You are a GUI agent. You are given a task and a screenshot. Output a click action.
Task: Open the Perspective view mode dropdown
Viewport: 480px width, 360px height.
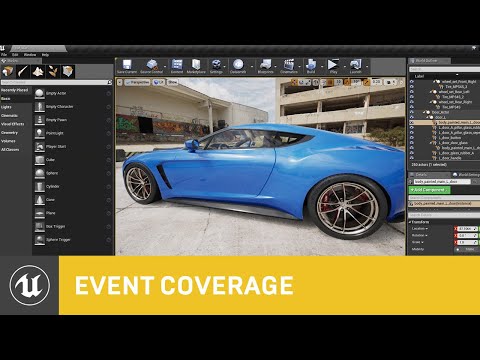137,82
